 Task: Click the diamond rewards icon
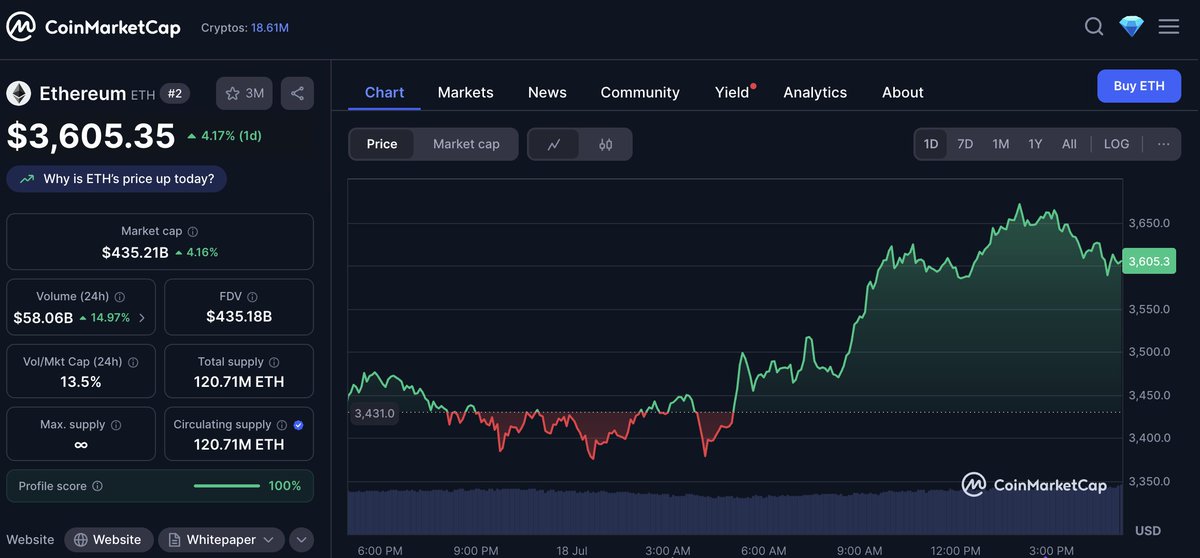[x=1131, y=27]
